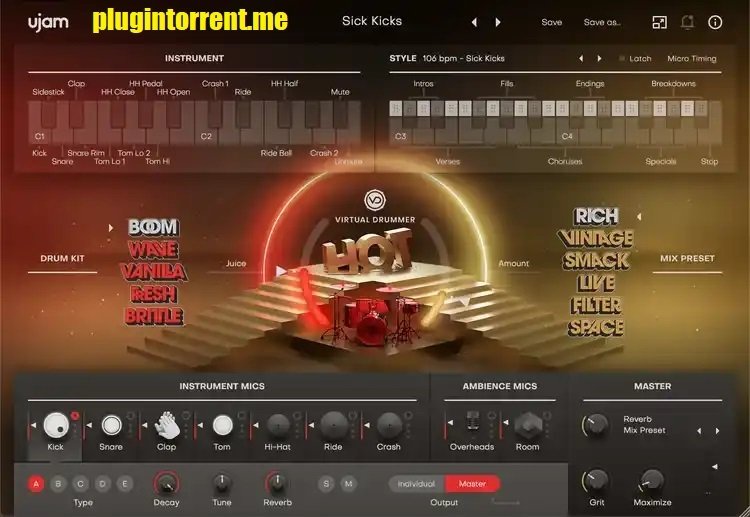The image size is (750, 517).
Task: Set output to Master
Action: pos(473,484)
